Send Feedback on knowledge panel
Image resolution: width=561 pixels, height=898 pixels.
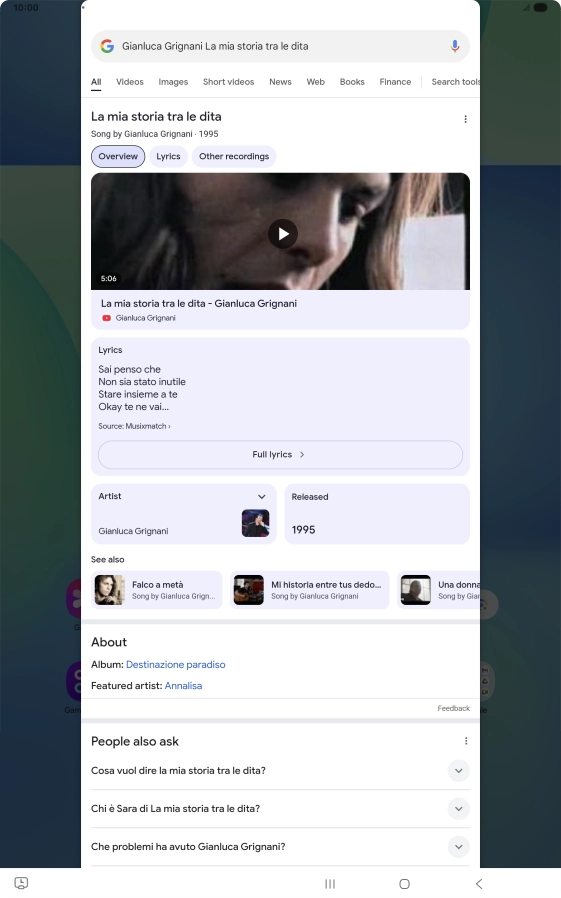(453, 708)
